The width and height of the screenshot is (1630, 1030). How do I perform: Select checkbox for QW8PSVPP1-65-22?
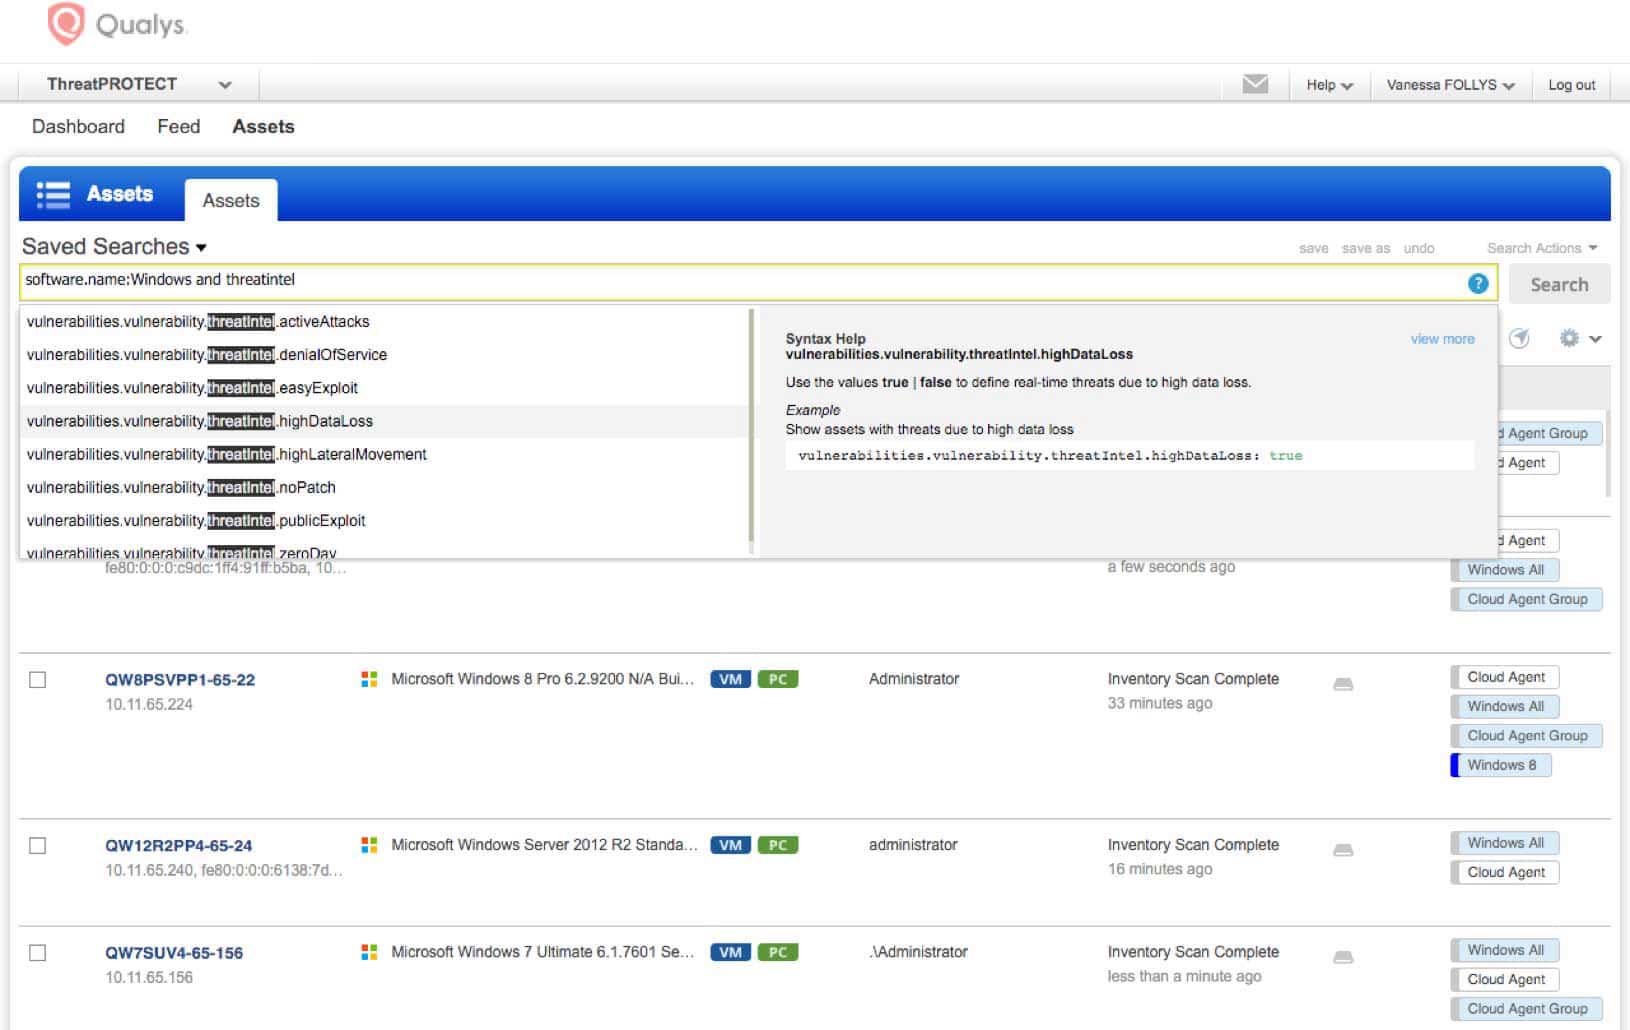38,680
